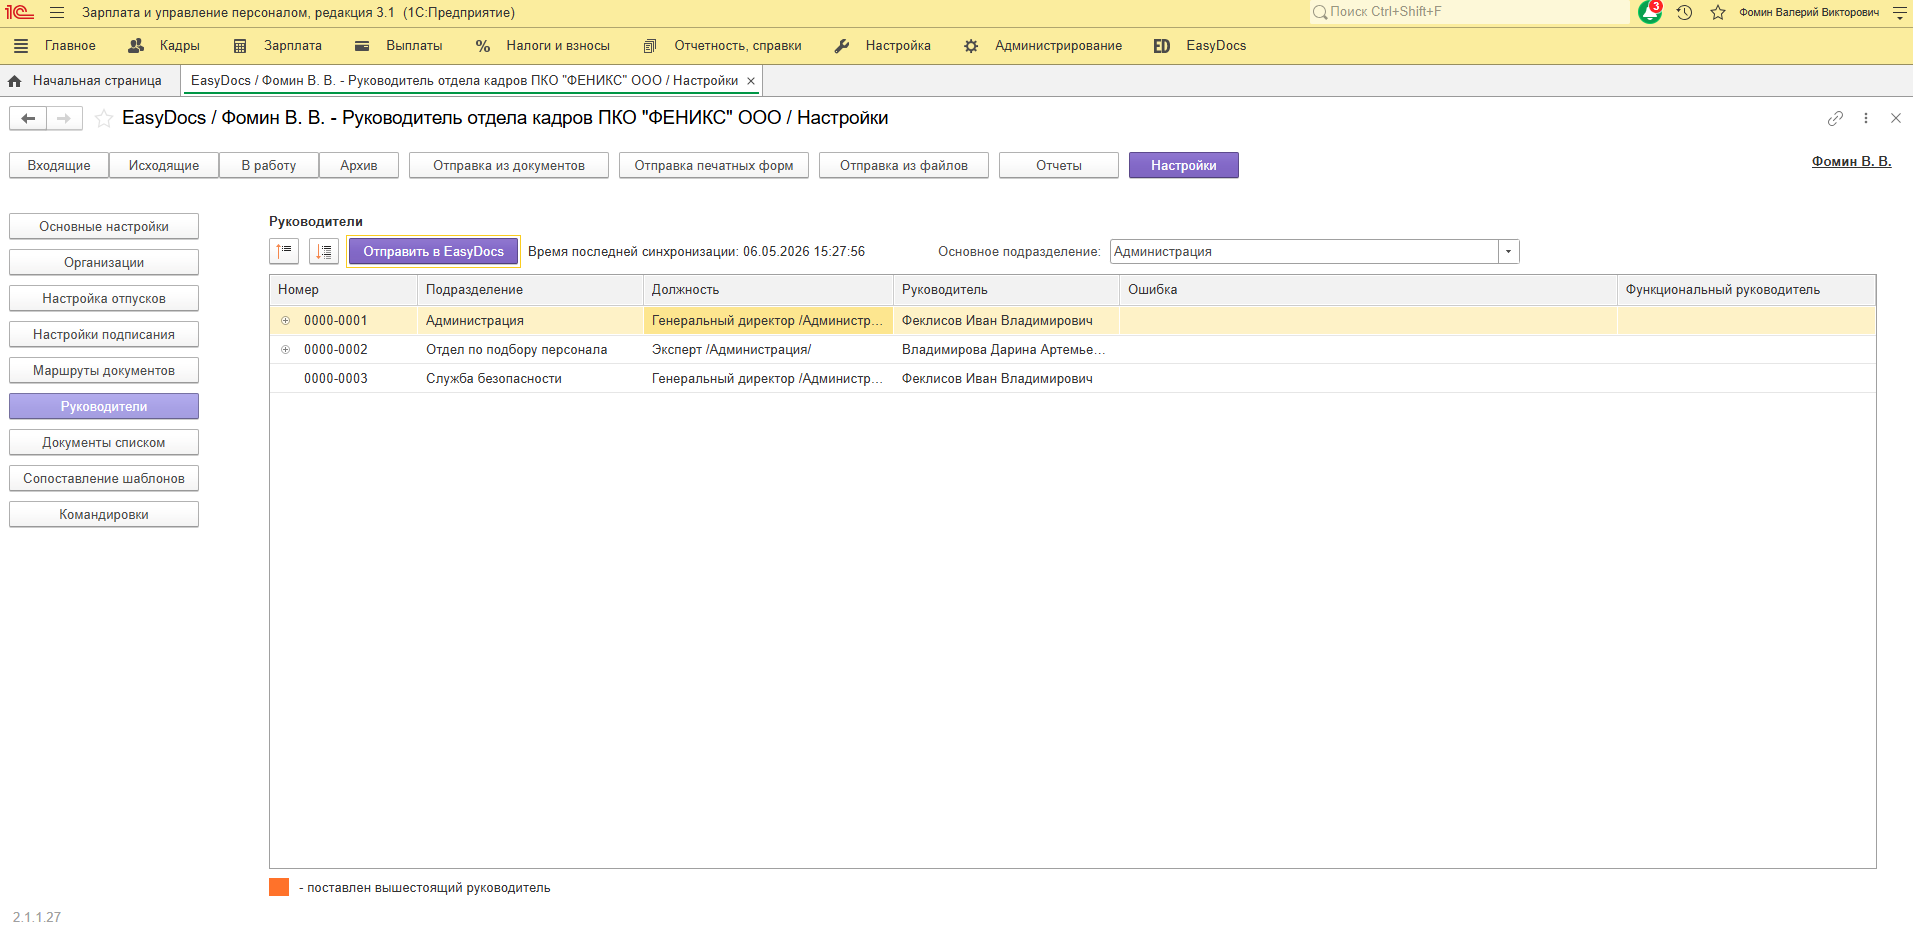Open Основные настройки in sidebar
The height and width of the screenshot is (940, 1913).
click(104, 227)
